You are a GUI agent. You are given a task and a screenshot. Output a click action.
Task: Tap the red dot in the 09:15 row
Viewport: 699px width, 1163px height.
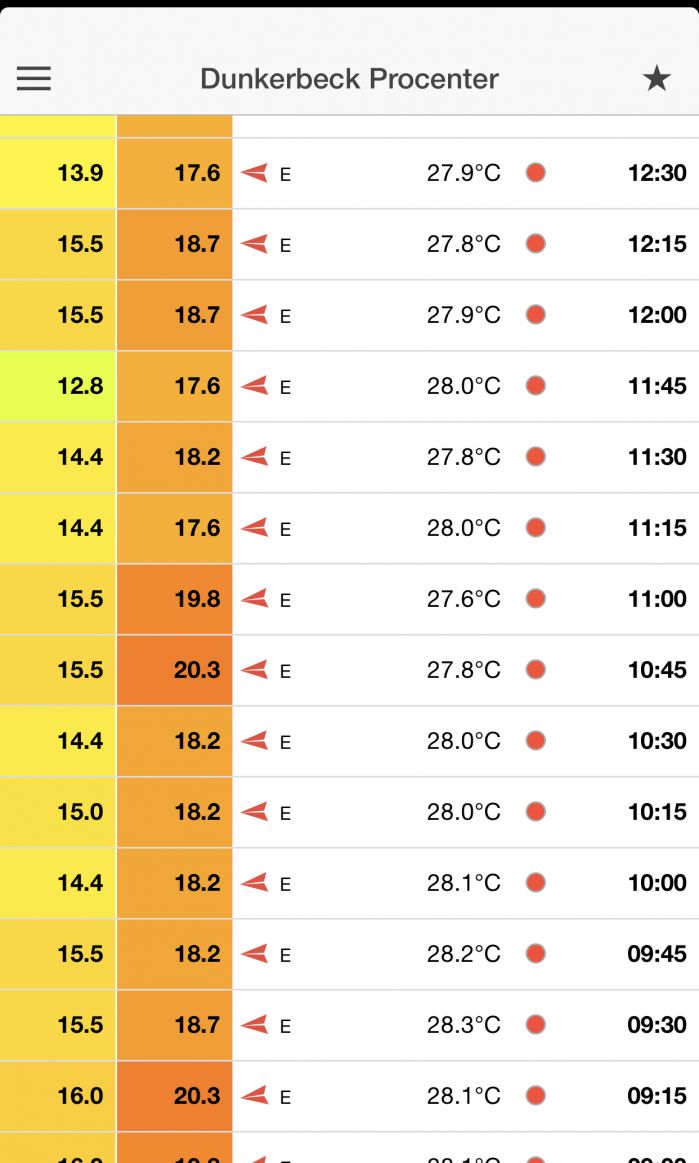pos(536,1096)
